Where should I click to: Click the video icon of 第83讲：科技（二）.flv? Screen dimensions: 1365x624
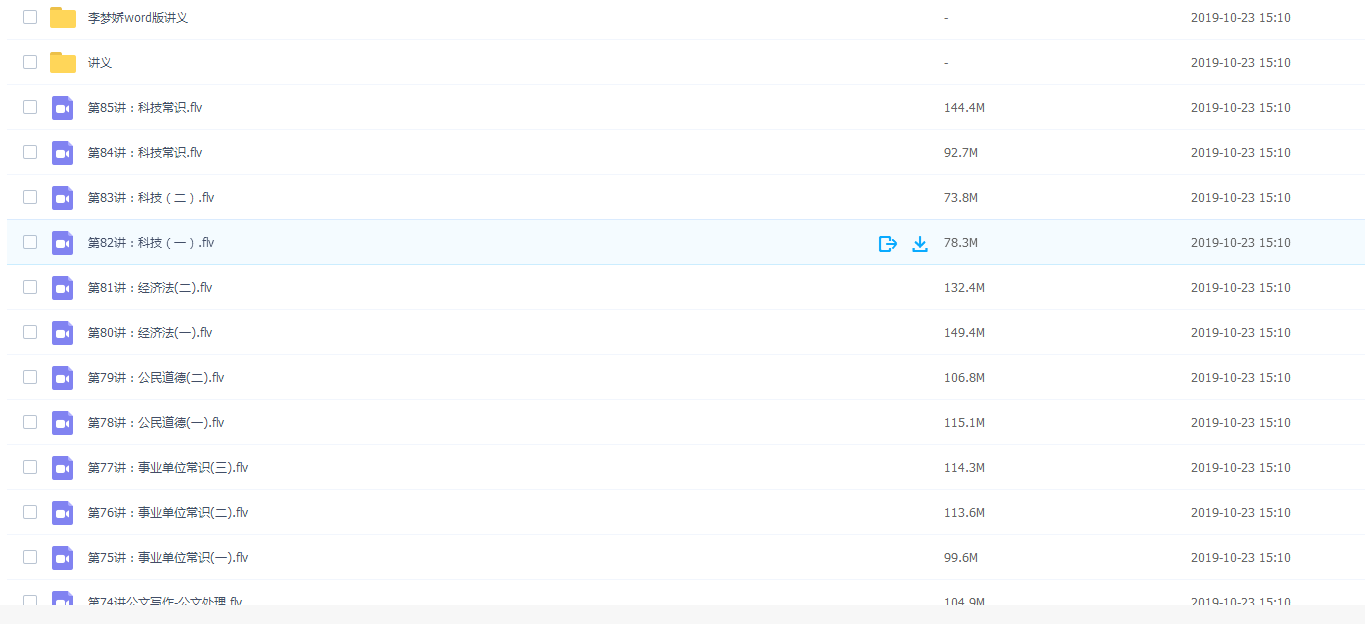tap(63, 197)
